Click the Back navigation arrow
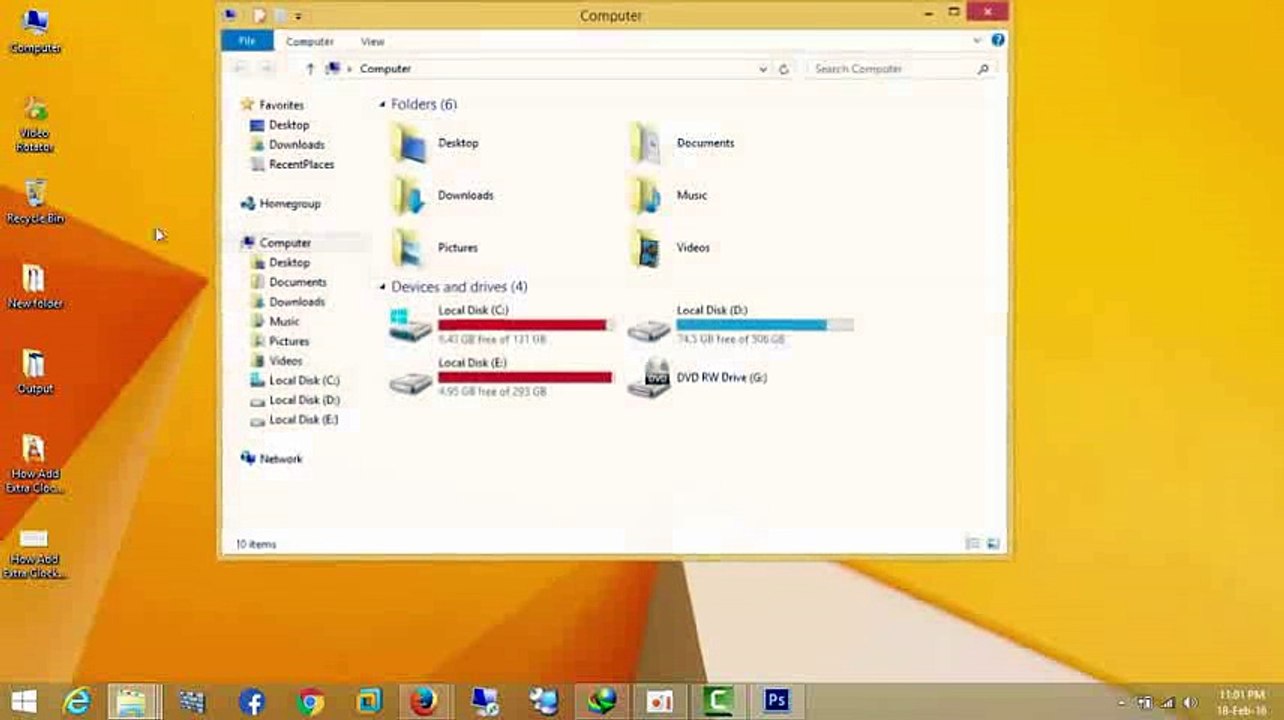 (x=239, y=69)
